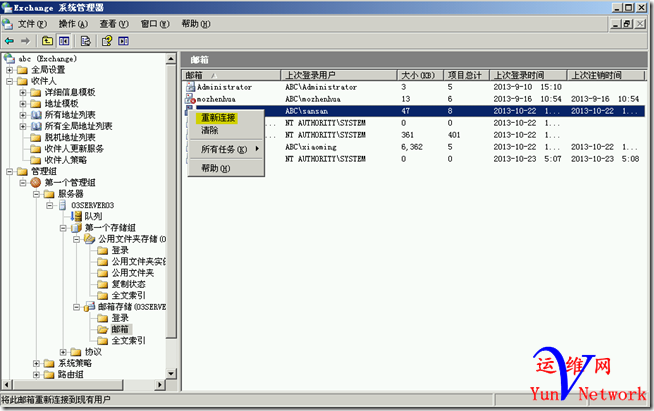Select the 收件人策略 tree item
This screenshot has width=654, height=411.
pos(66,160)
